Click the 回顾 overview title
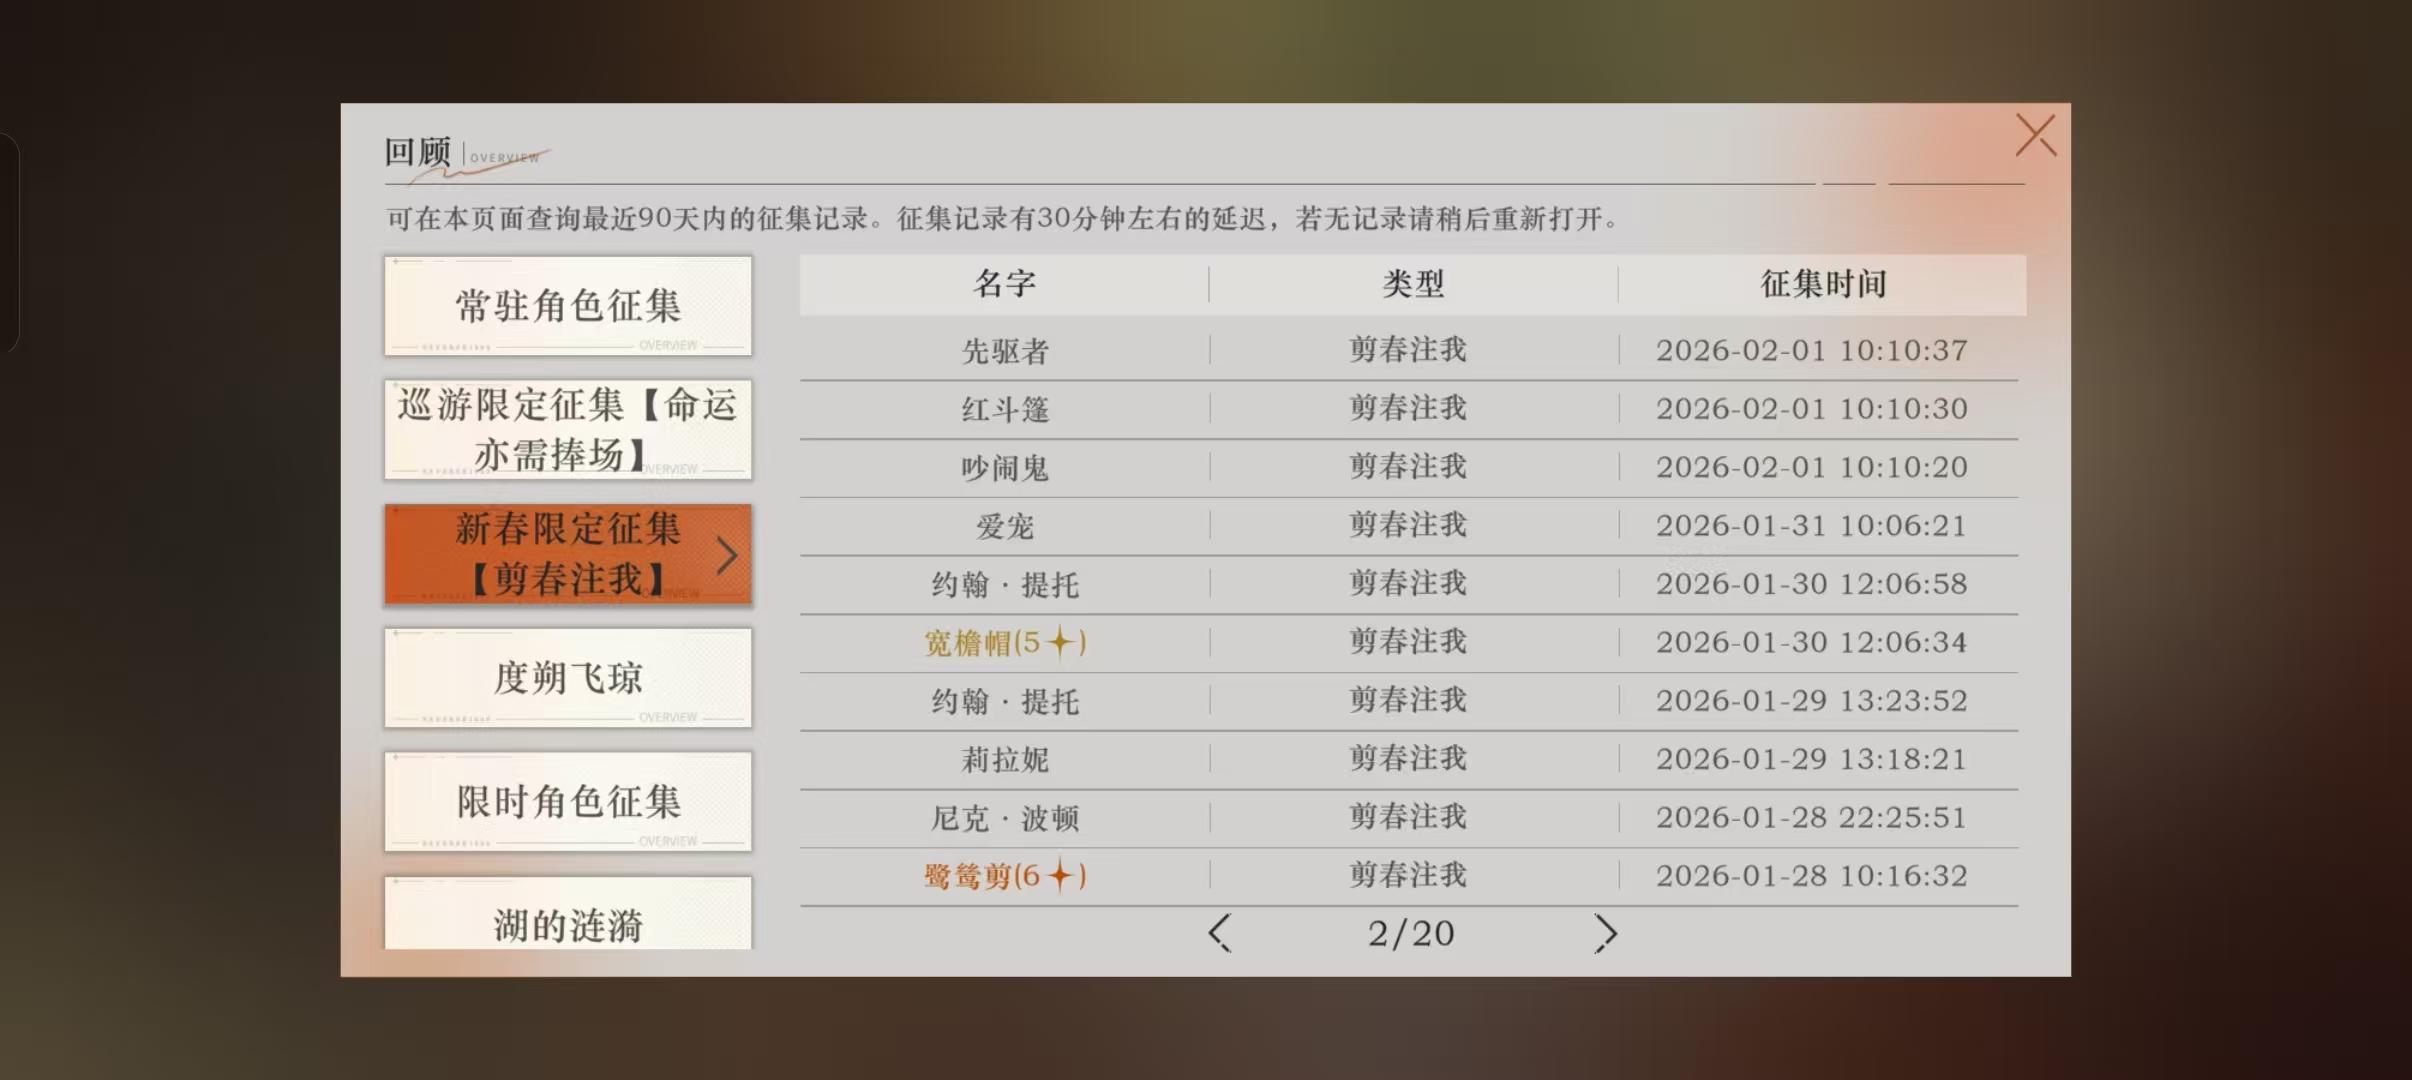This screenshot has width=2412, height=1080. click(418, 153)
